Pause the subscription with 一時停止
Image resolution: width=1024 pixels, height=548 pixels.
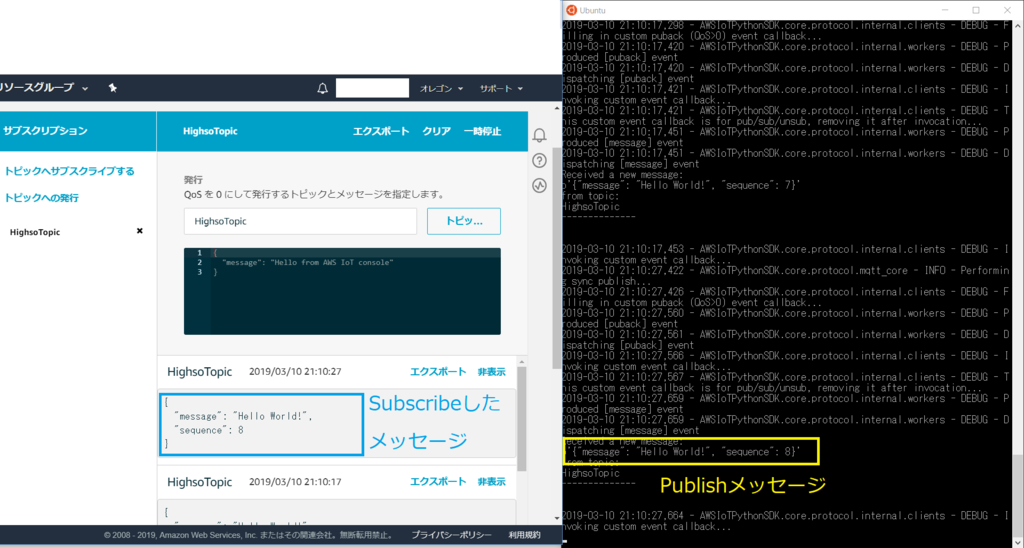click(x=482, y=131)
